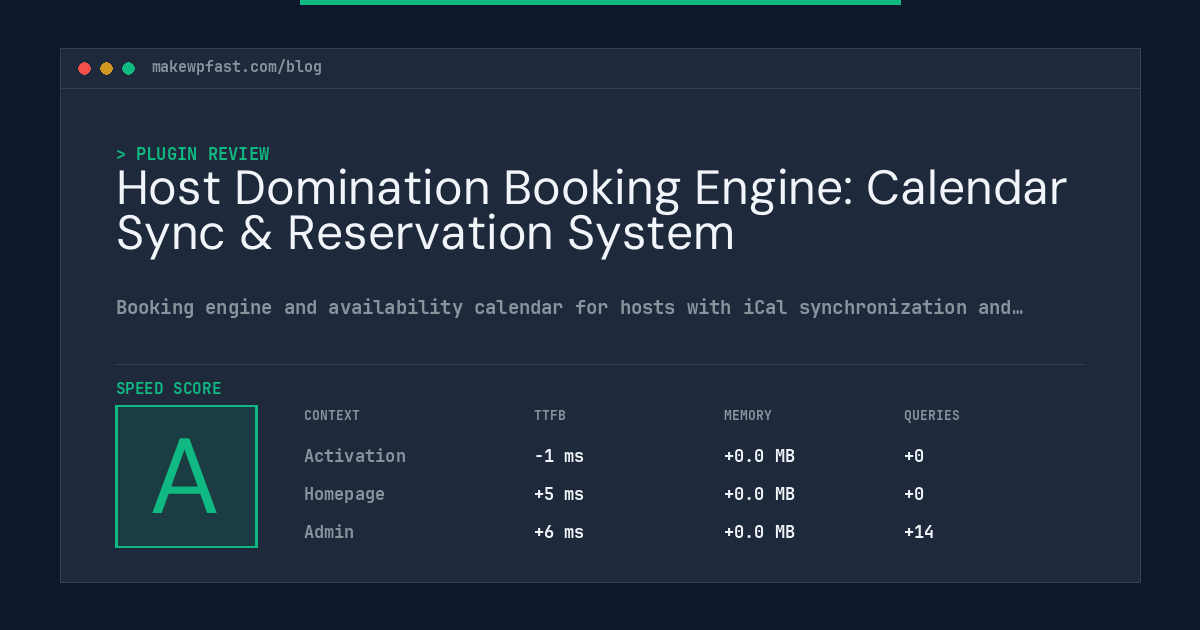The height and width of the screenshot is (630, 1200).
Task: Select the '> PLUGIN REVIEW' label
Action: pyautogui.click(x=193, y=154)
